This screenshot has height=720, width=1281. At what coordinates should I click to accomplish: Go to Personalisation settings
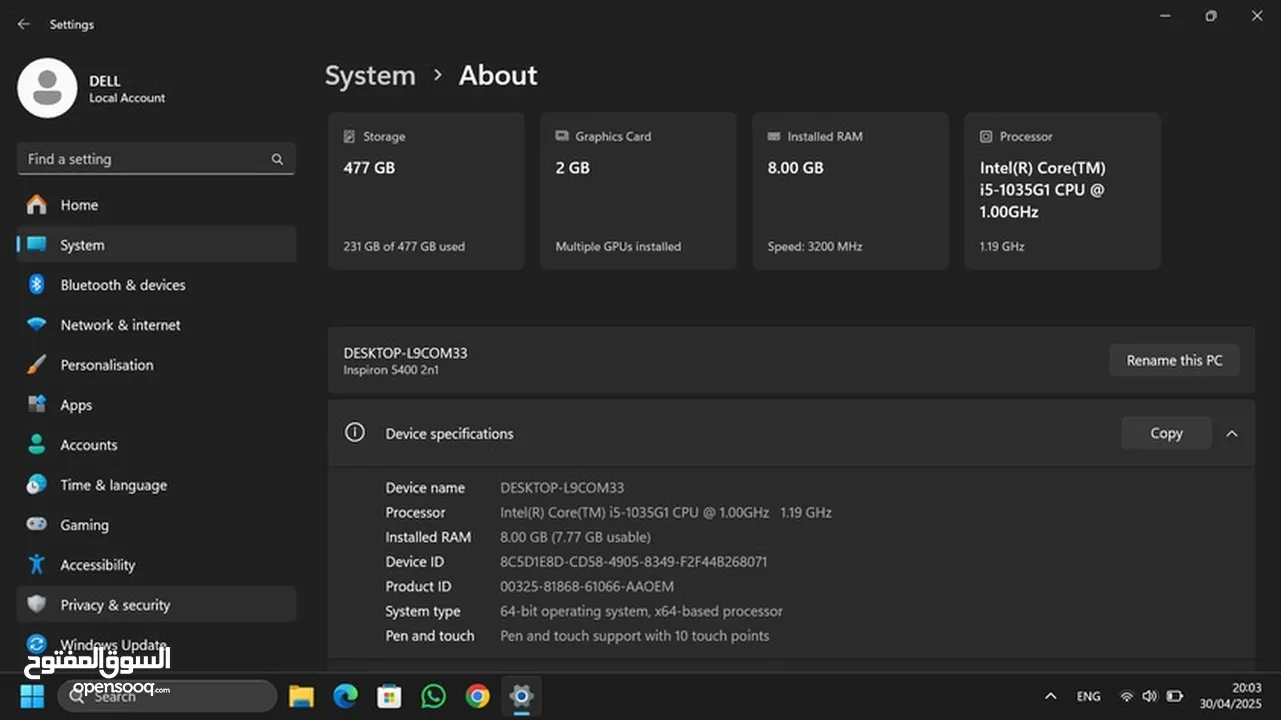click(156, 365)
